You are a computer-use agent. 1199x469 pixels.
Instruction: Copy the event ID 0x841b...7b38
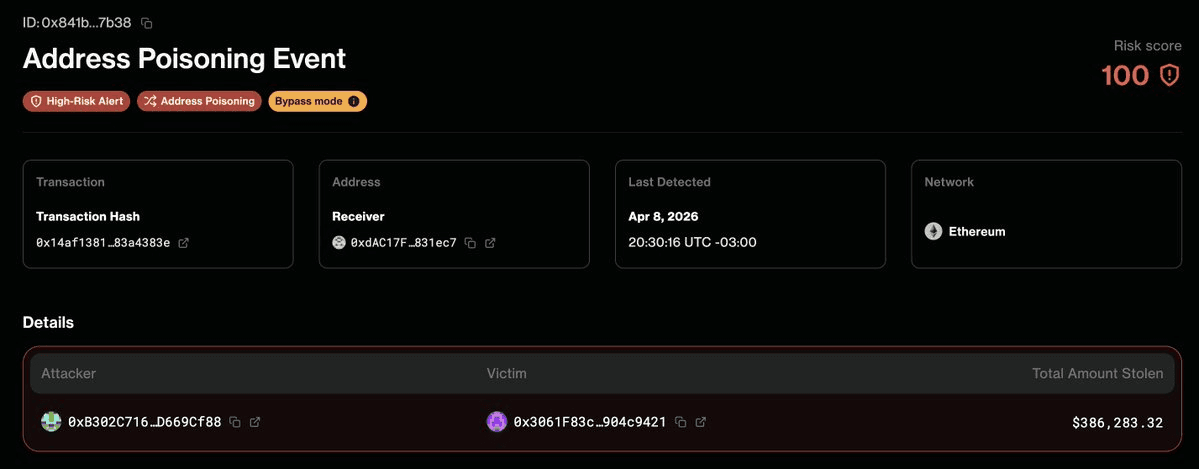click(x=147, y=22)
